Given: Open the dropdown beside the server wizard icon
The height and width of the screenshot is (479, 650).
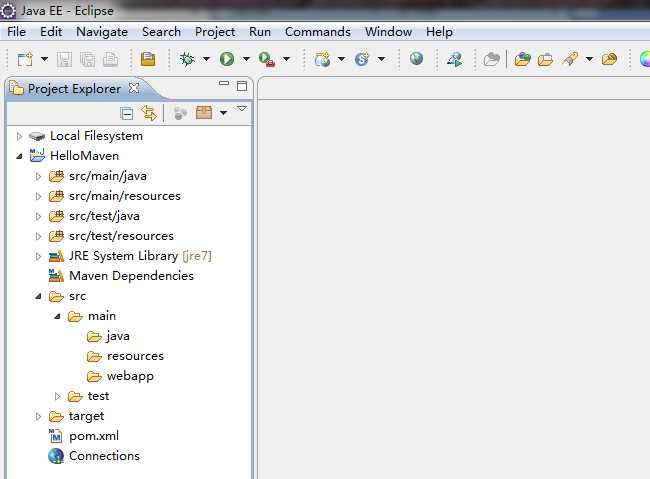Looking at the screenshot, I should (342, 59).
